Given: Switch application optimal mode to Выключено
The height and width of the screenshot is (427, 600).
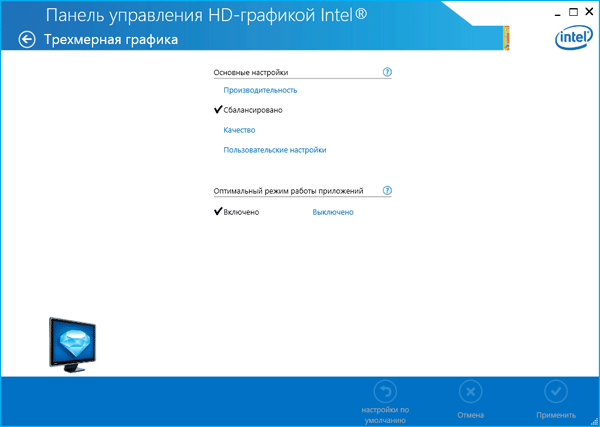Looking at the screenshot, I should point(333,212).
